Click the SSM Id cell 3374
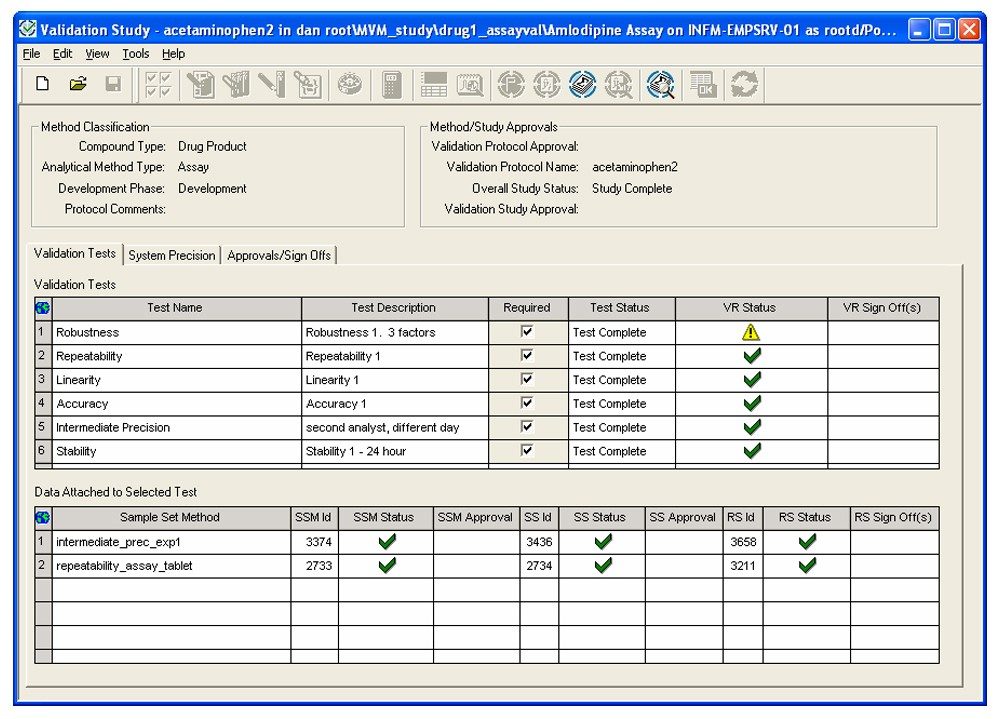Screen dimensions: 1000x719 [314, 542]
